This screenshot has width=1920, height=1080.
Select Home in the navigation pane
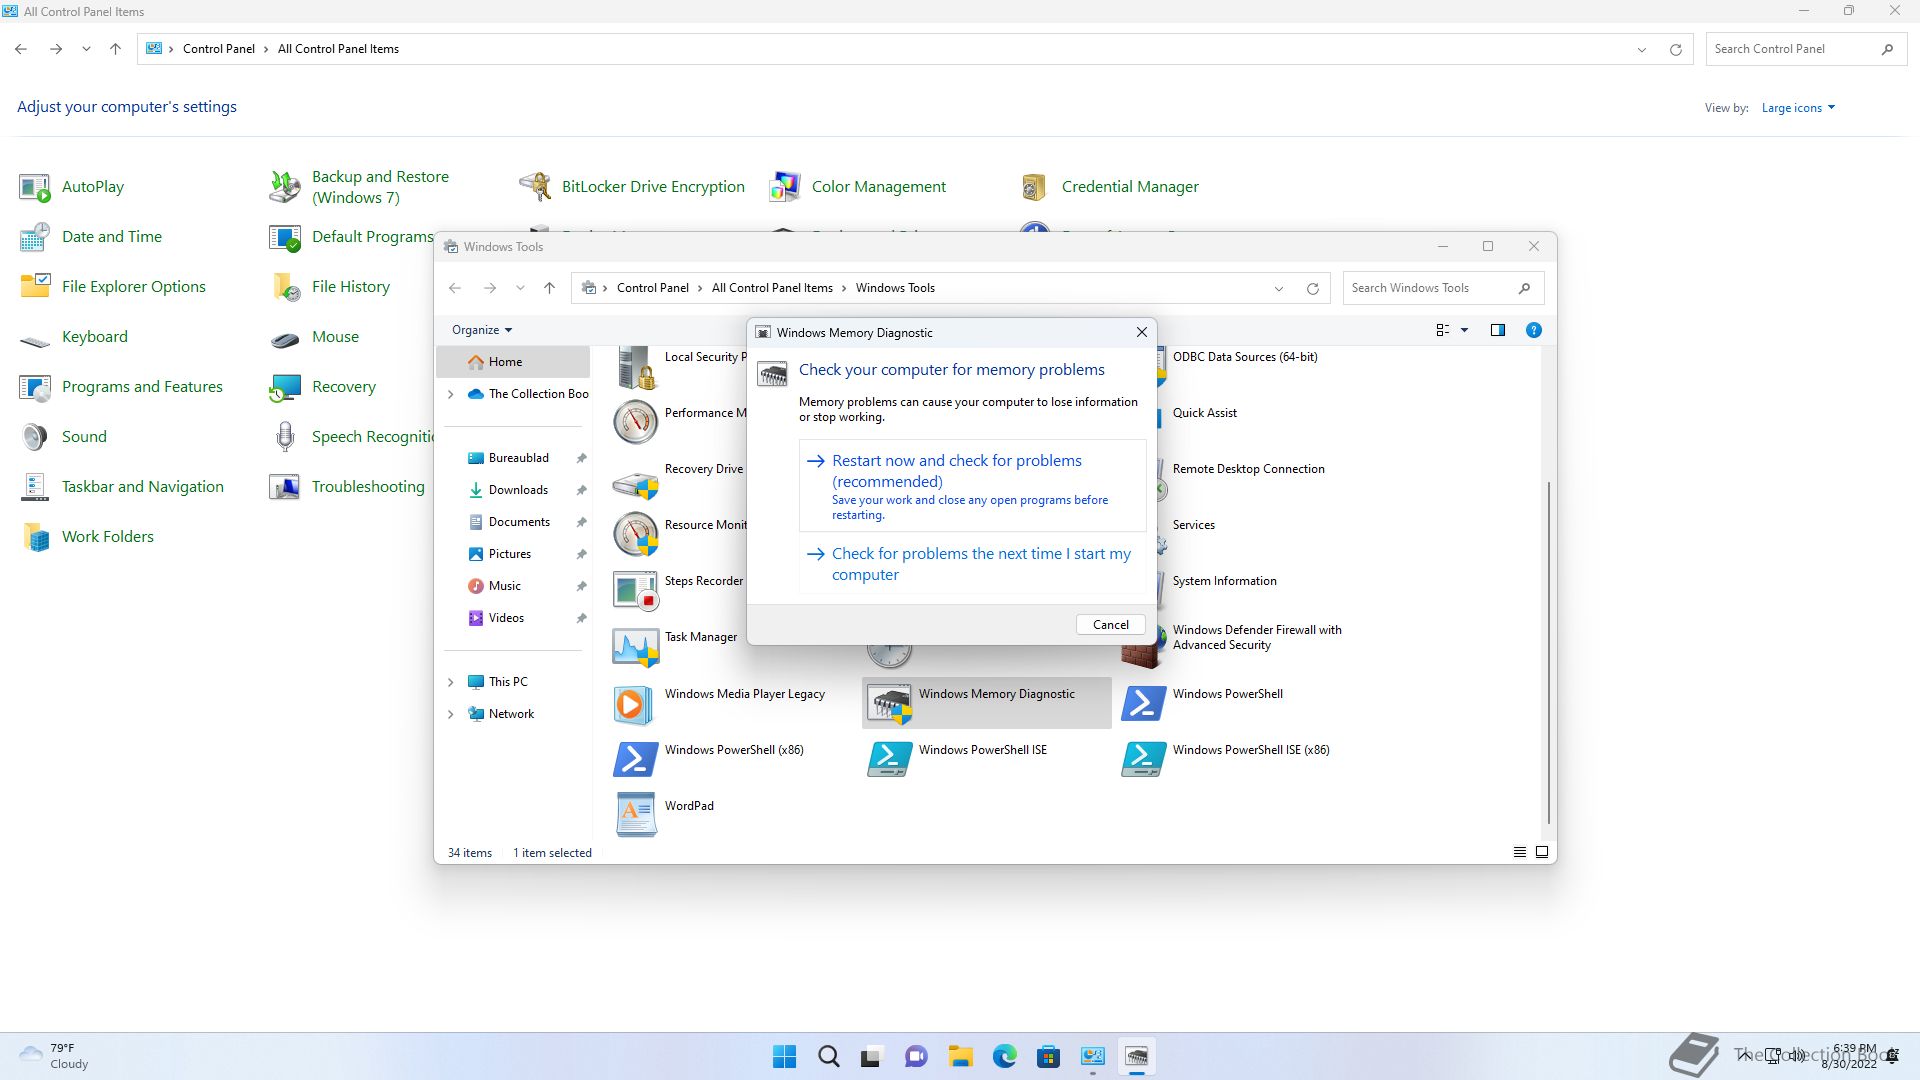pyautogui.click(x=513, y=362)
